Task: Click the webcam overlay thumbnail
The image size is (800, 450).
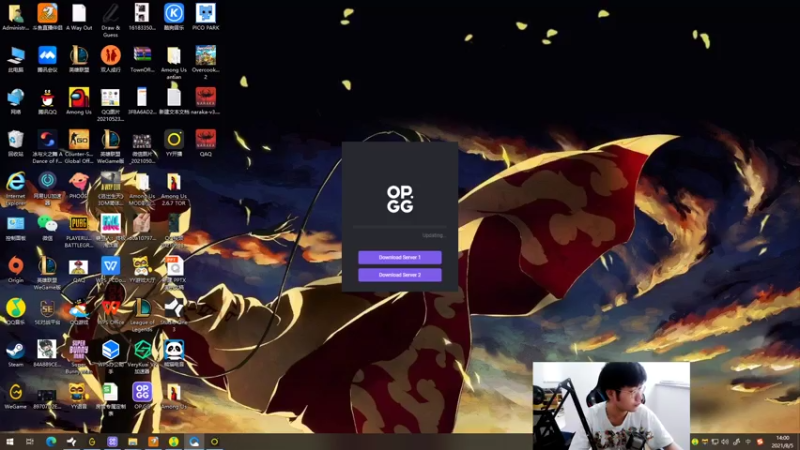Action: (x=611, y=406)
